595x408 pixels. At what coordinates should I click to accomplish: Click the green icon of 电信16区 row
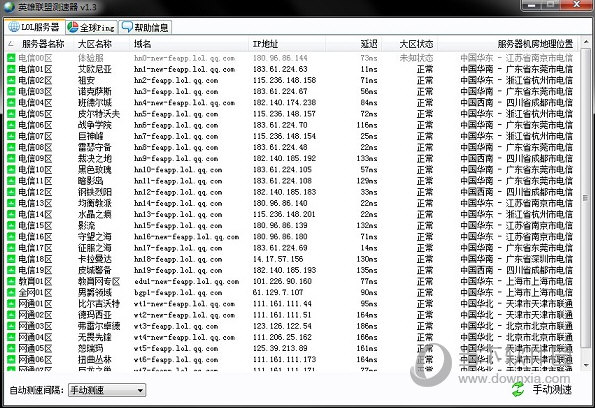pyautogui.click(x=11, y=236)
